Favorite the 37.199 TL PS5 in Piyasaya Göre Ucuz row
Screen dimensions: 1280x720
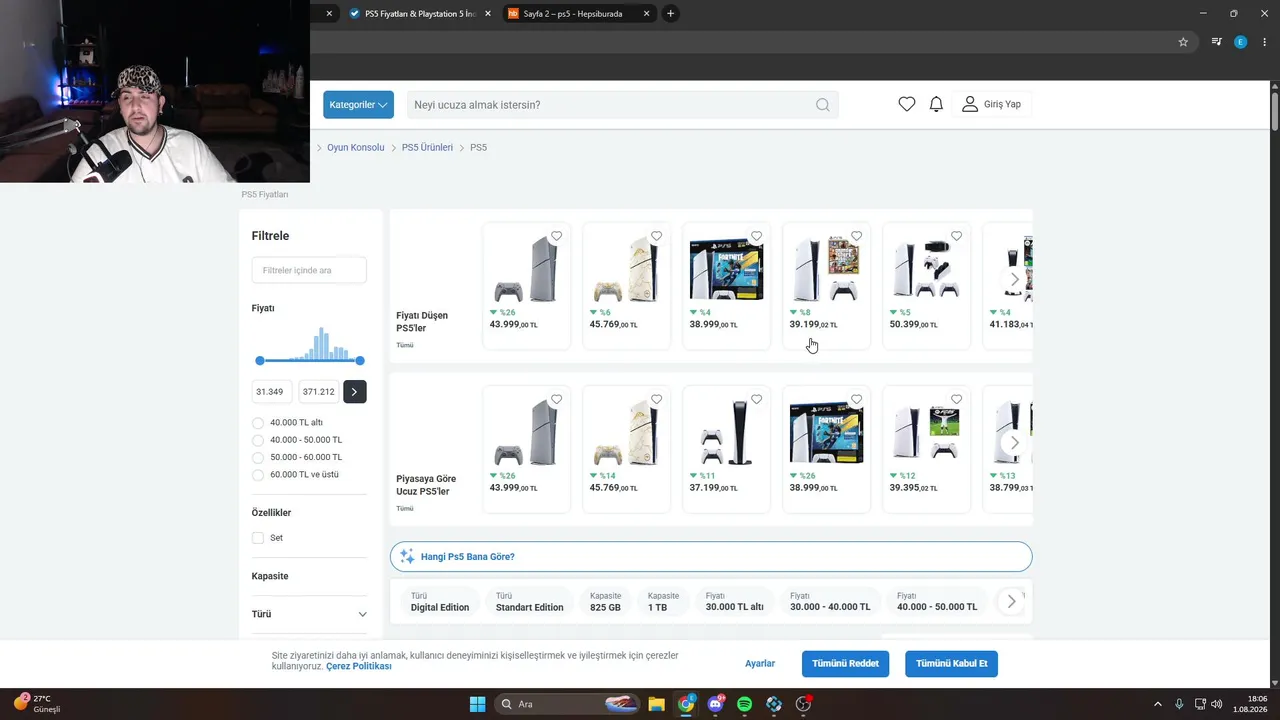click(757, 400)
